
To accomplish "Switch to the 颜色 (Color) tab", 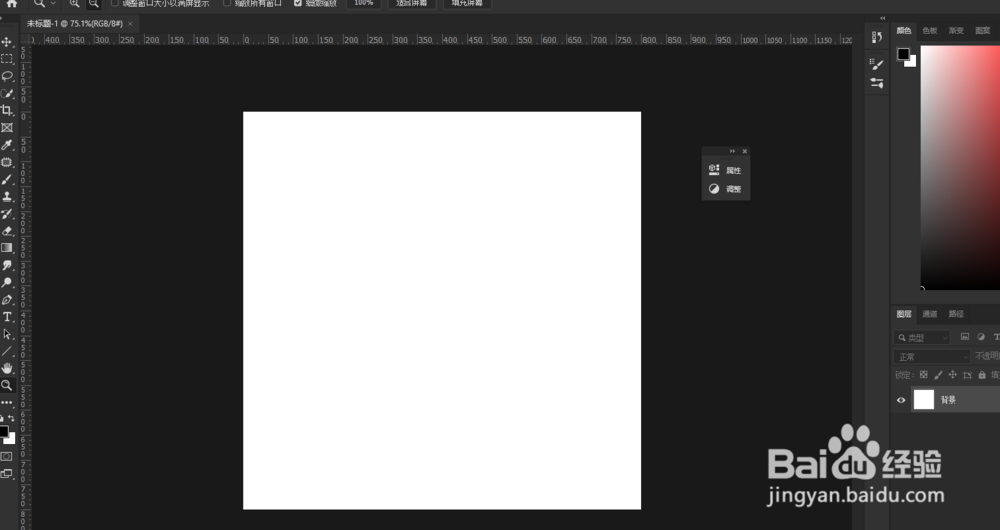I will [904, 31].
